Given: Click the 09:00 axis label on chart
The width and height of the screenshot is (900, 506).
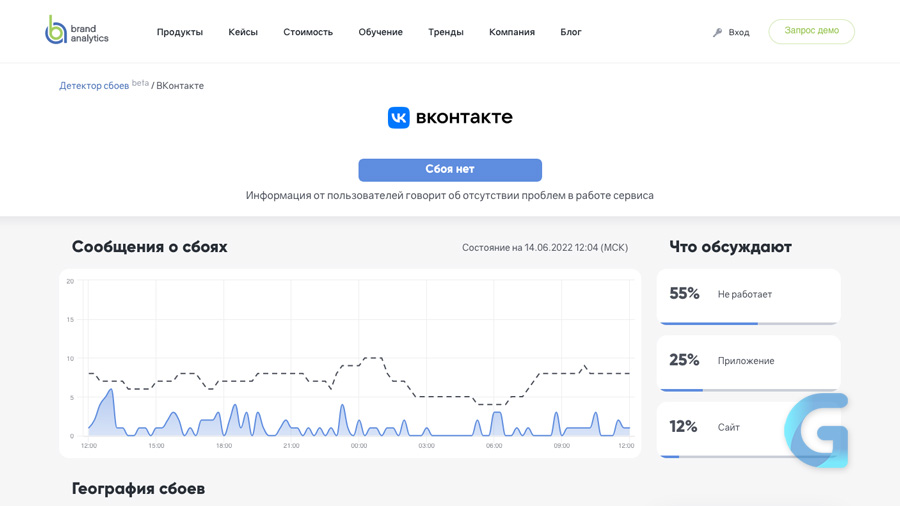Looking at the screenshot, I should tap(562, 446).
